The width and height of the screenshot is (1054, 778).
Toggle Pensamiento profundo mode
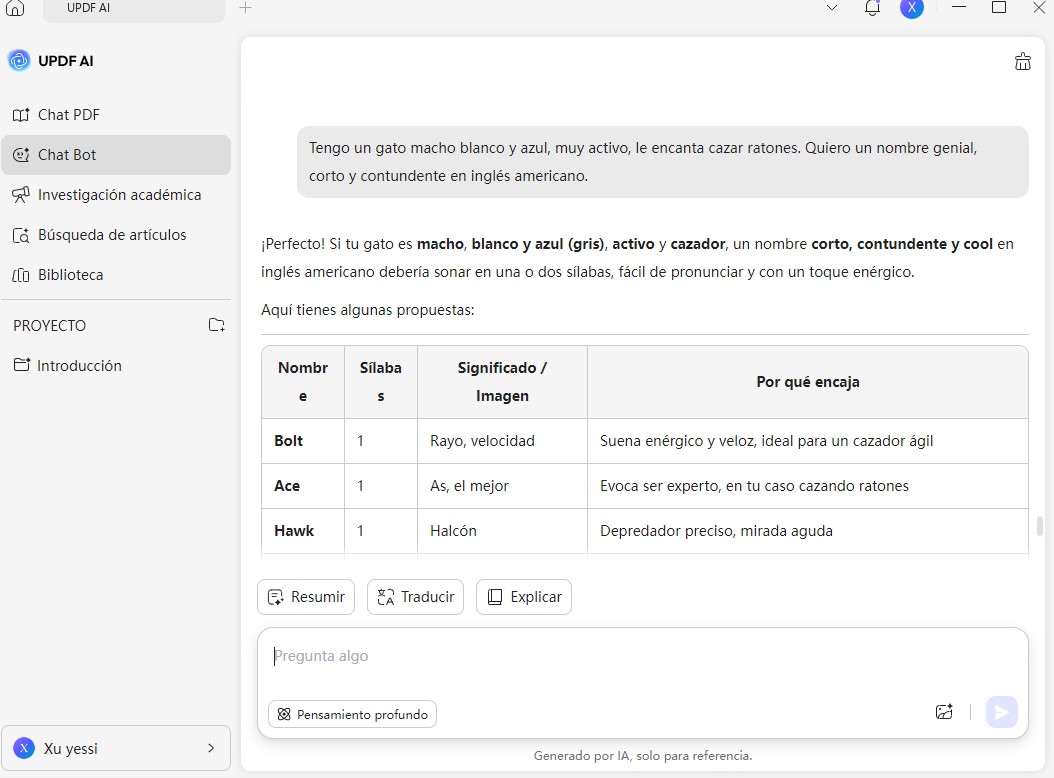352,714
